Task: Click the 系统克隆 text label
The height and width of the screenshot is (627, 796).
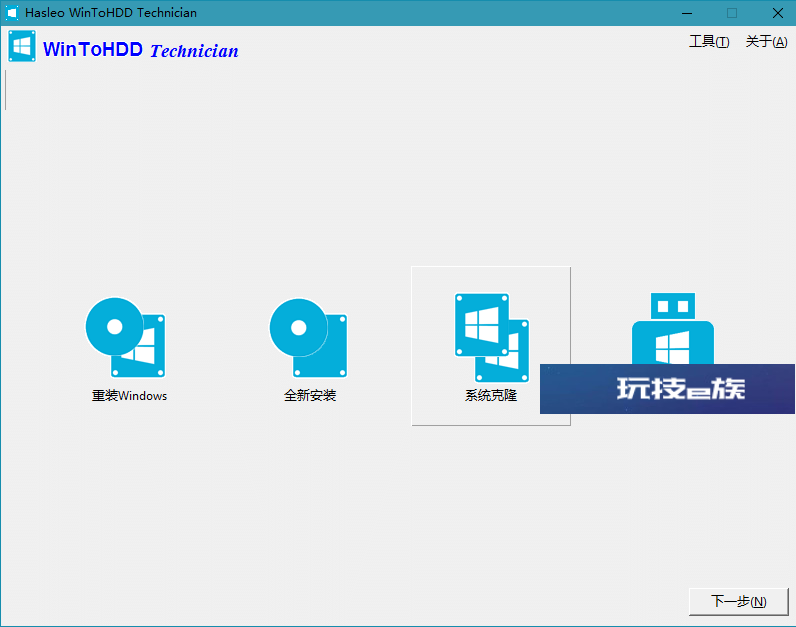Action: 491,395
